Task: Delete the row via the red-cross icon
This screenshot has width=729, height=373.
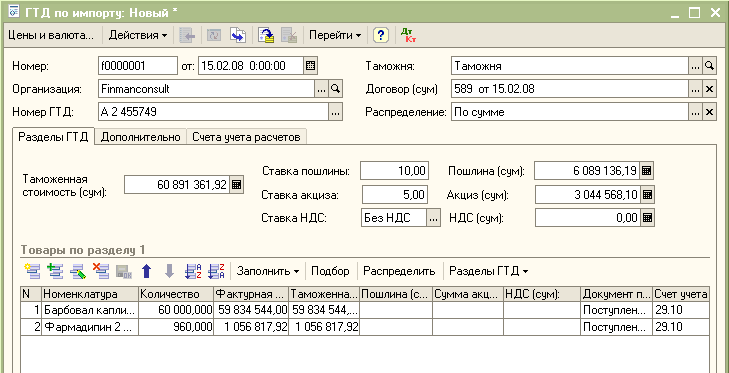Action: coord(101,271)
